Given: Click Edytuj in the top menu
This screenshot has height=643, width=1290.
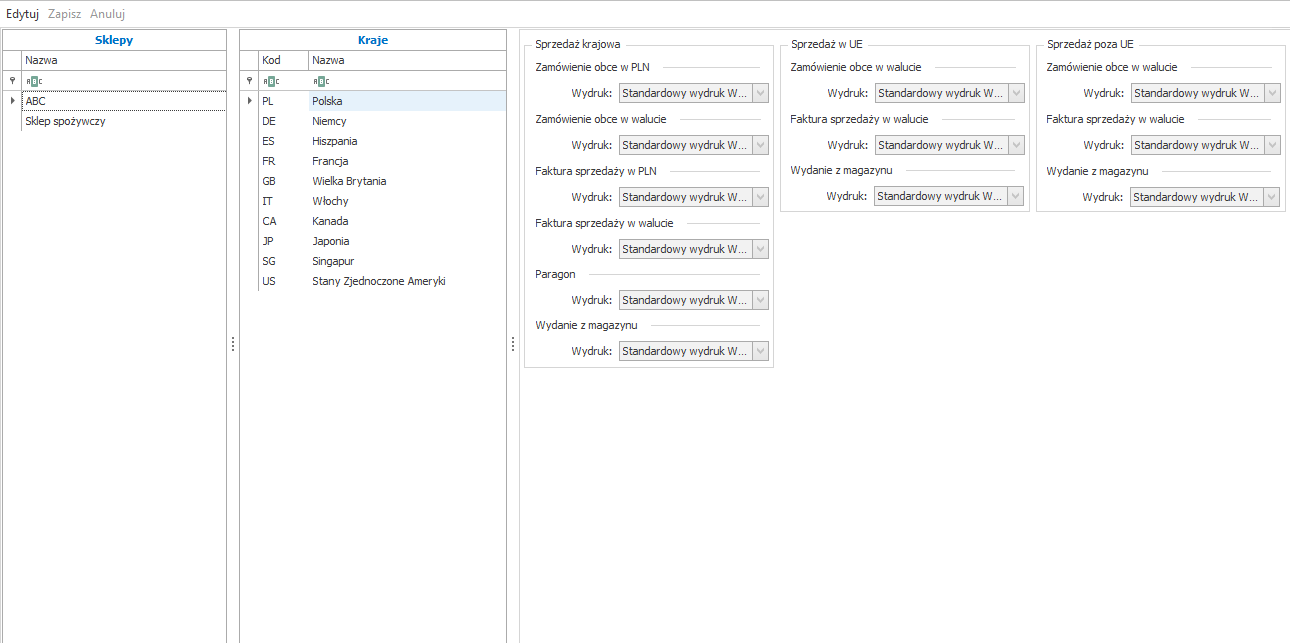Looking at the screenshot, I should [22, 14].
